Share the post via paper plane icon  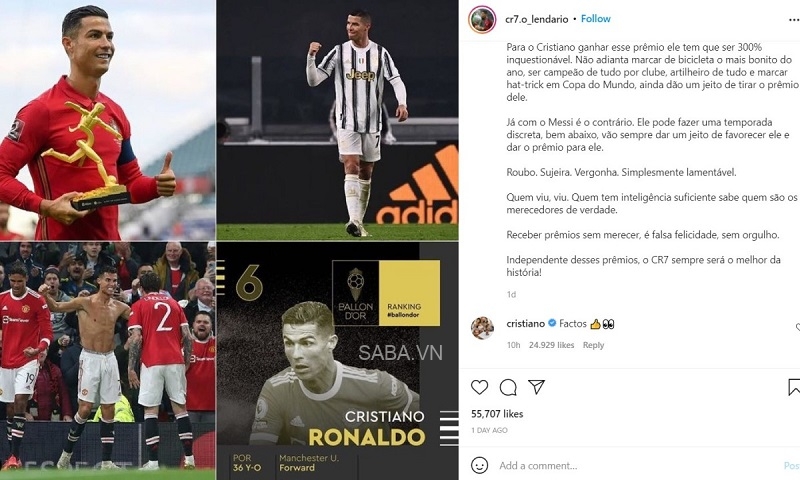pyautogui.click(x=536, y=387)
